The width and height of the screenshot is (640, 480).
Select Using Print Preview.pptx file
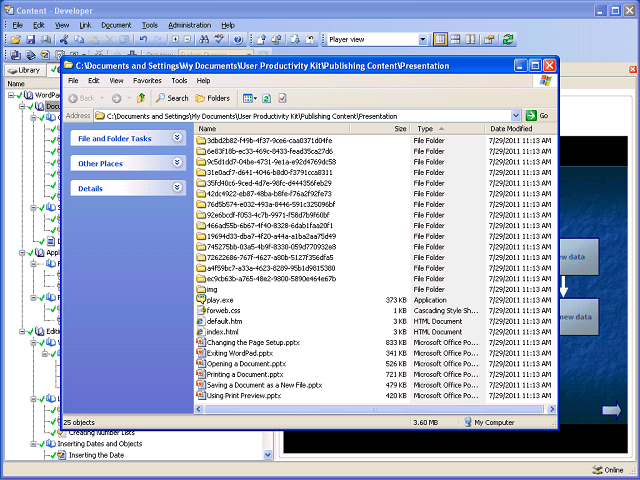(239, 396)
